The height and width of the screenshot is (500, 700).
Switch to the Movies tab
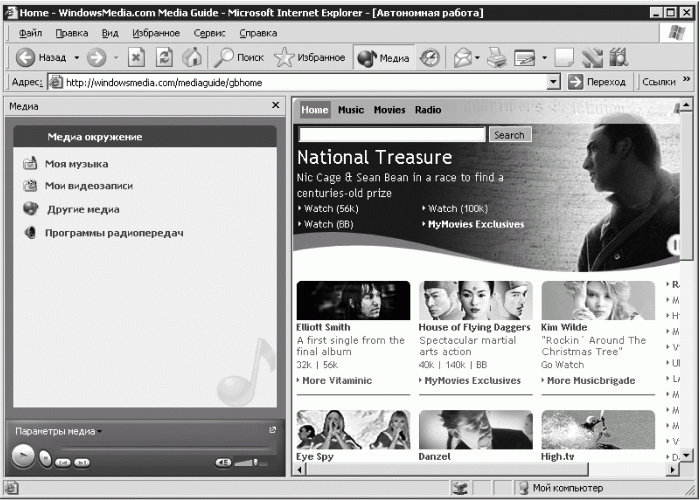pos(389,110)
